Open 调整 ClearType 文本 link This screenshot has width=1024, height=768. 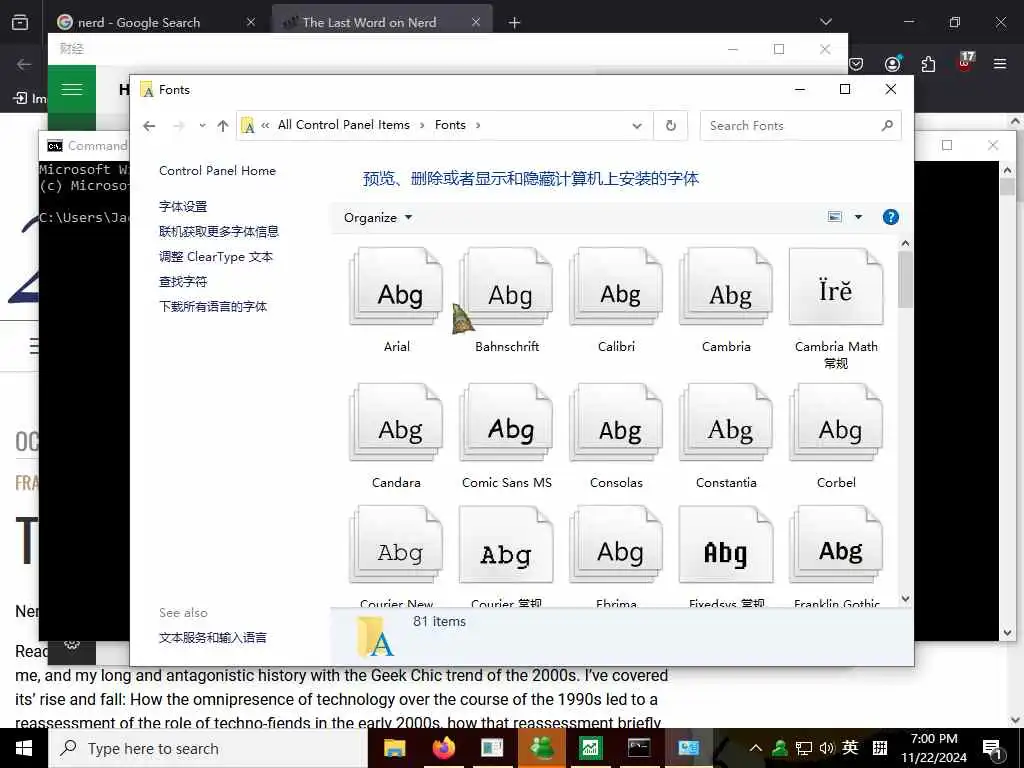[x=216, y=257]
